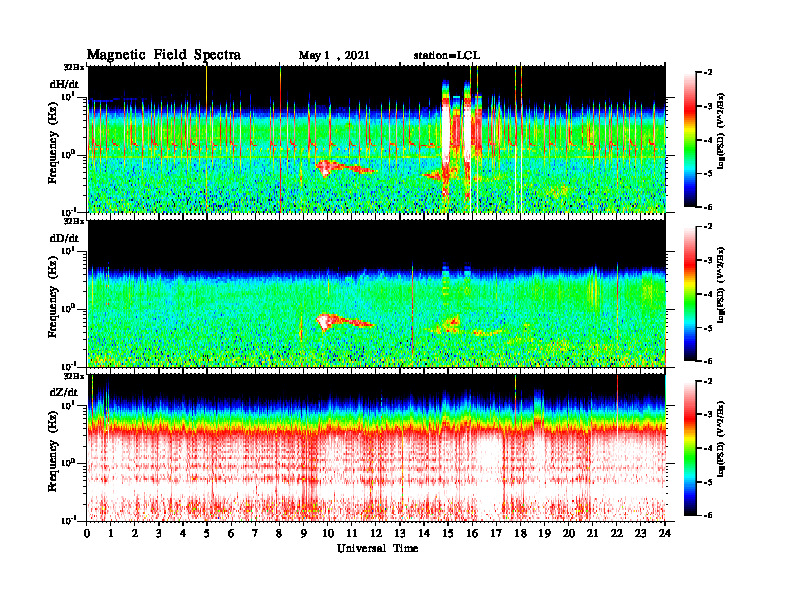Click the 24 tick on the Universal Time axis
This screenshot has height=612, width=792.
click(665, 533)
